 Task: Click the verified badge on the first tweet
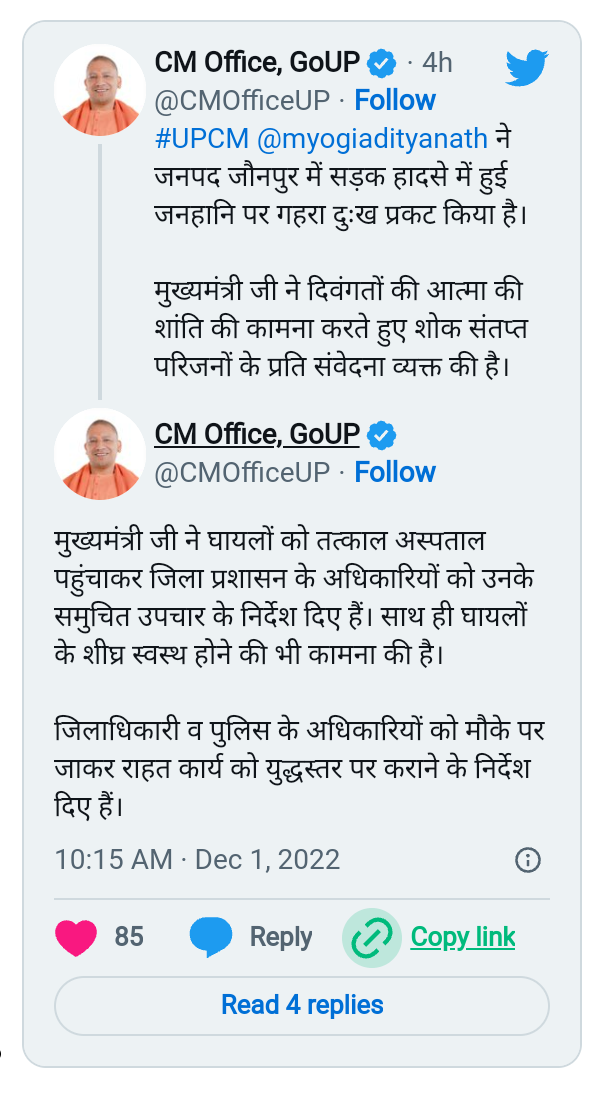click(x=382, y=63)
